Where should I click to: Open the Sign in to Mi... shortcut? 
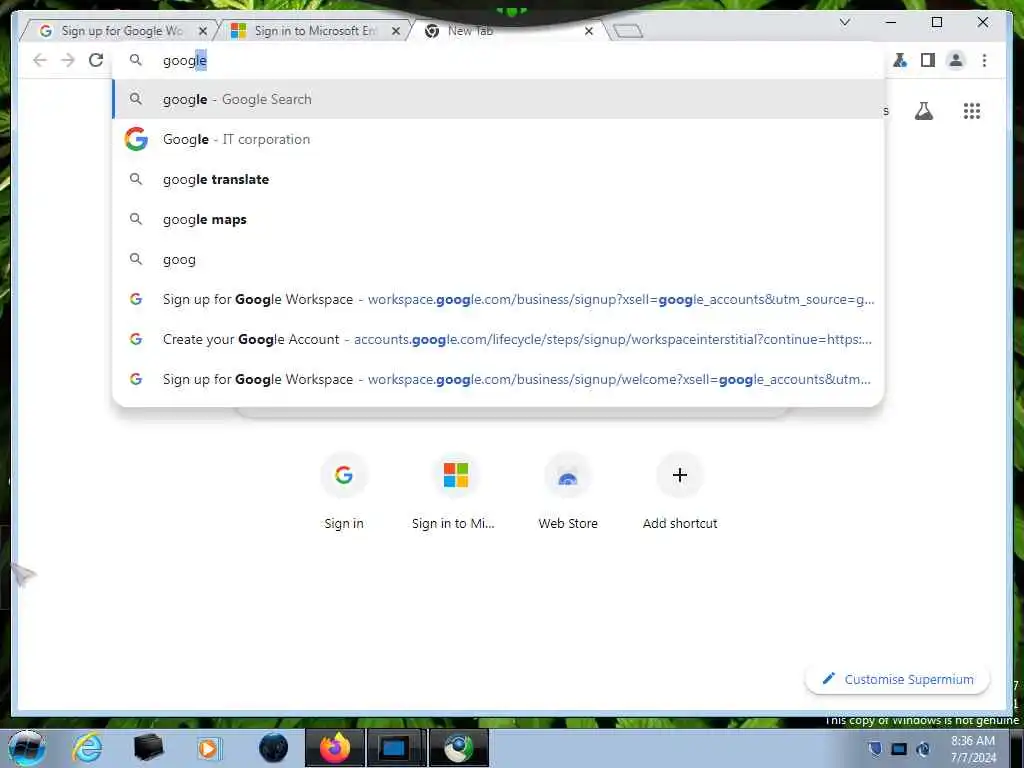[x=455, y=490]
